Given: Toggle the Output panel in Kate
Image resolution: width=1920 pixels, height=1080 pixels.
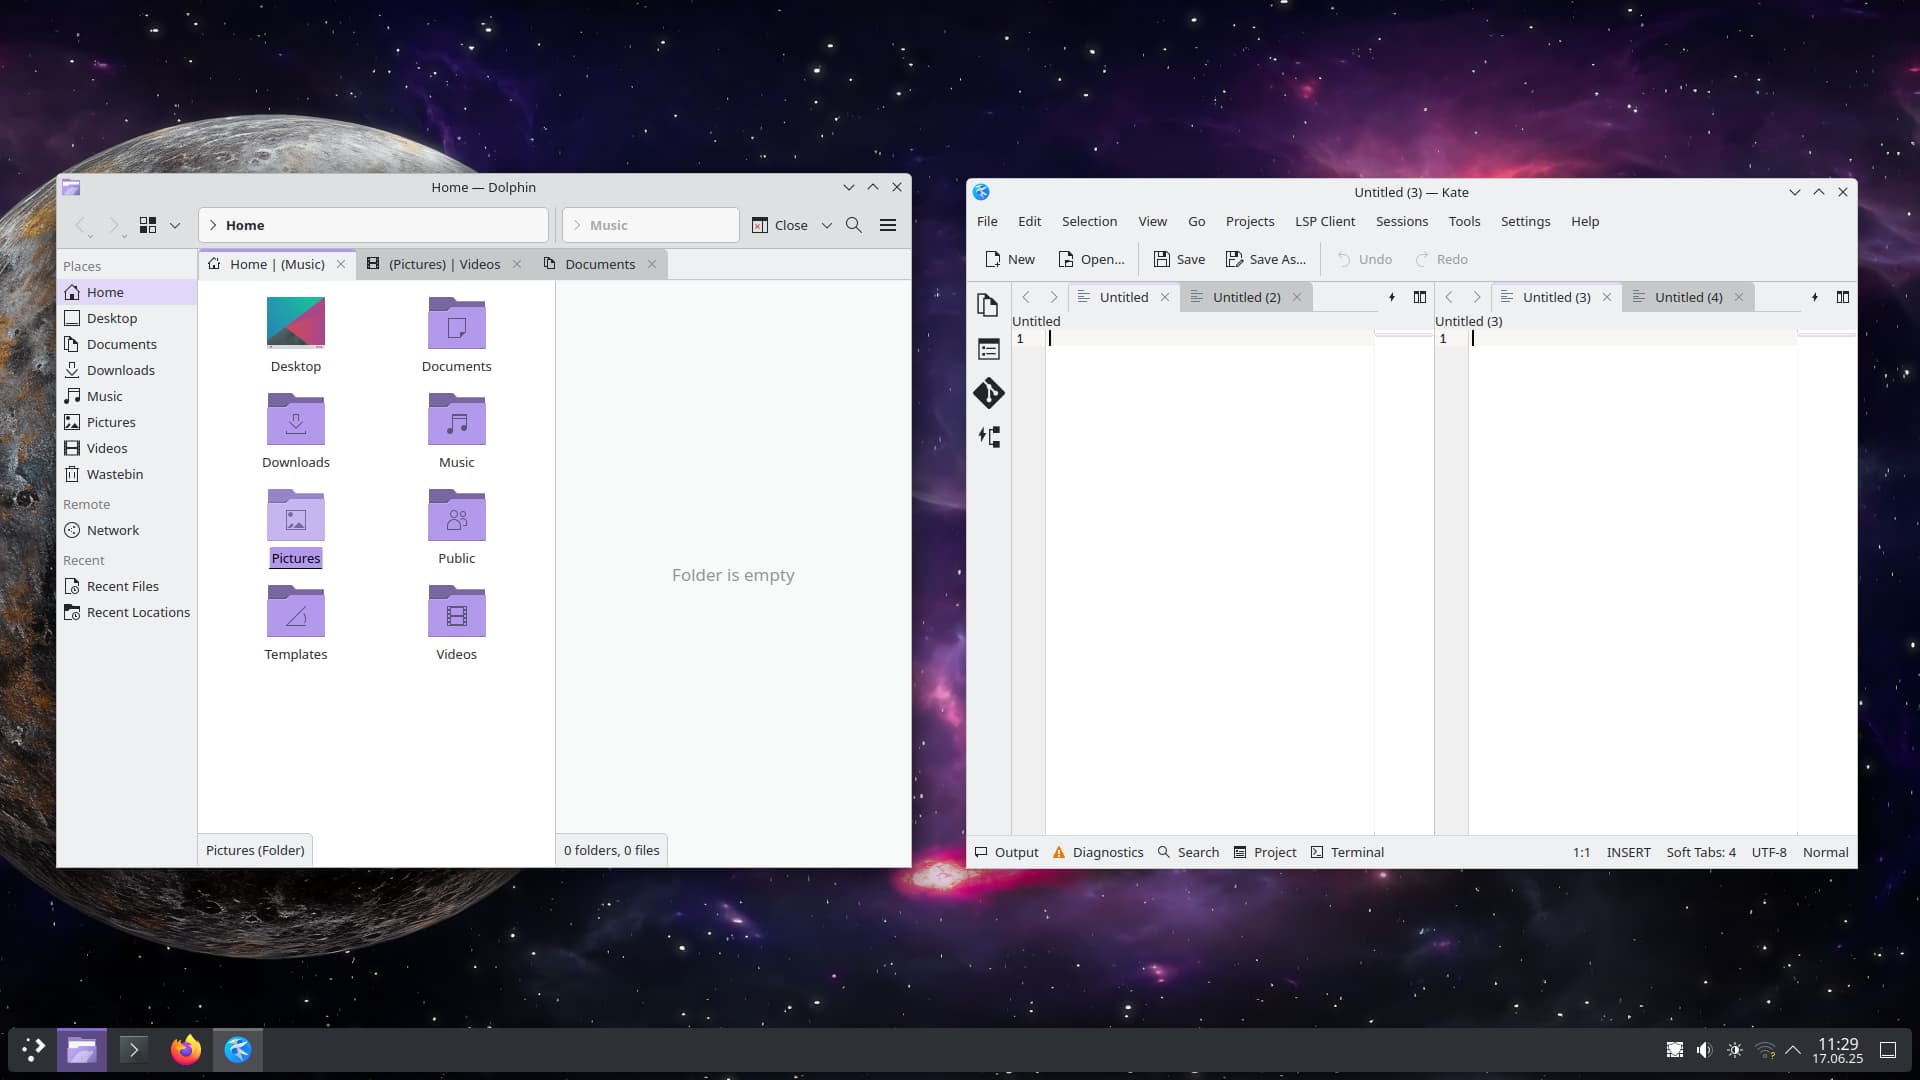Looking at the screenshot, I should (x=1006, y=852).
